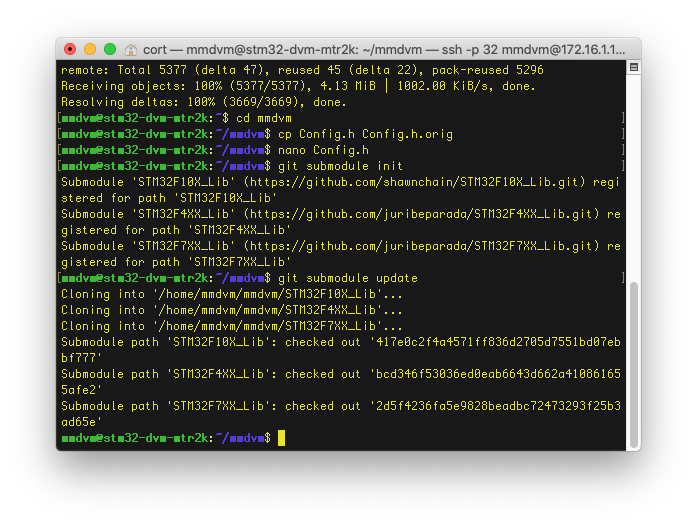Click the 'Resolving deltas: 100%' line
The height and width of the screenshot is (525, 697).
[204, 102]
